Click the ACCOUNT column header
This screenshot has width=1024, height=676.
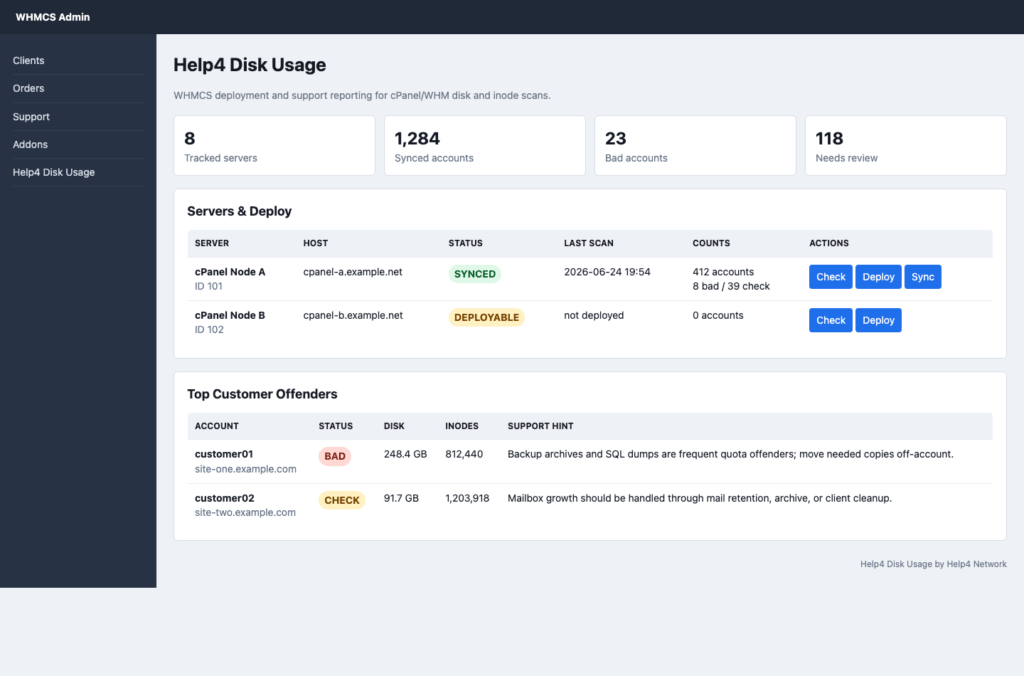pos(217,427)
